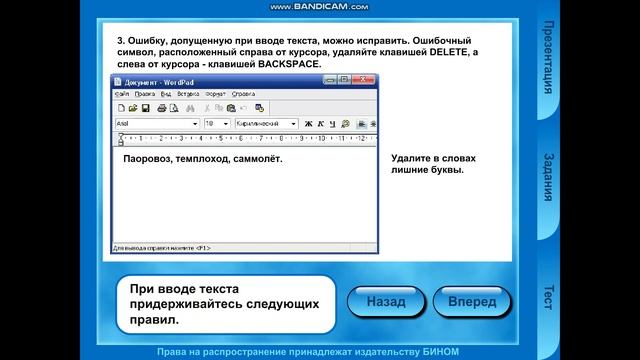Minimize the WordPad window

coord(330,80)
